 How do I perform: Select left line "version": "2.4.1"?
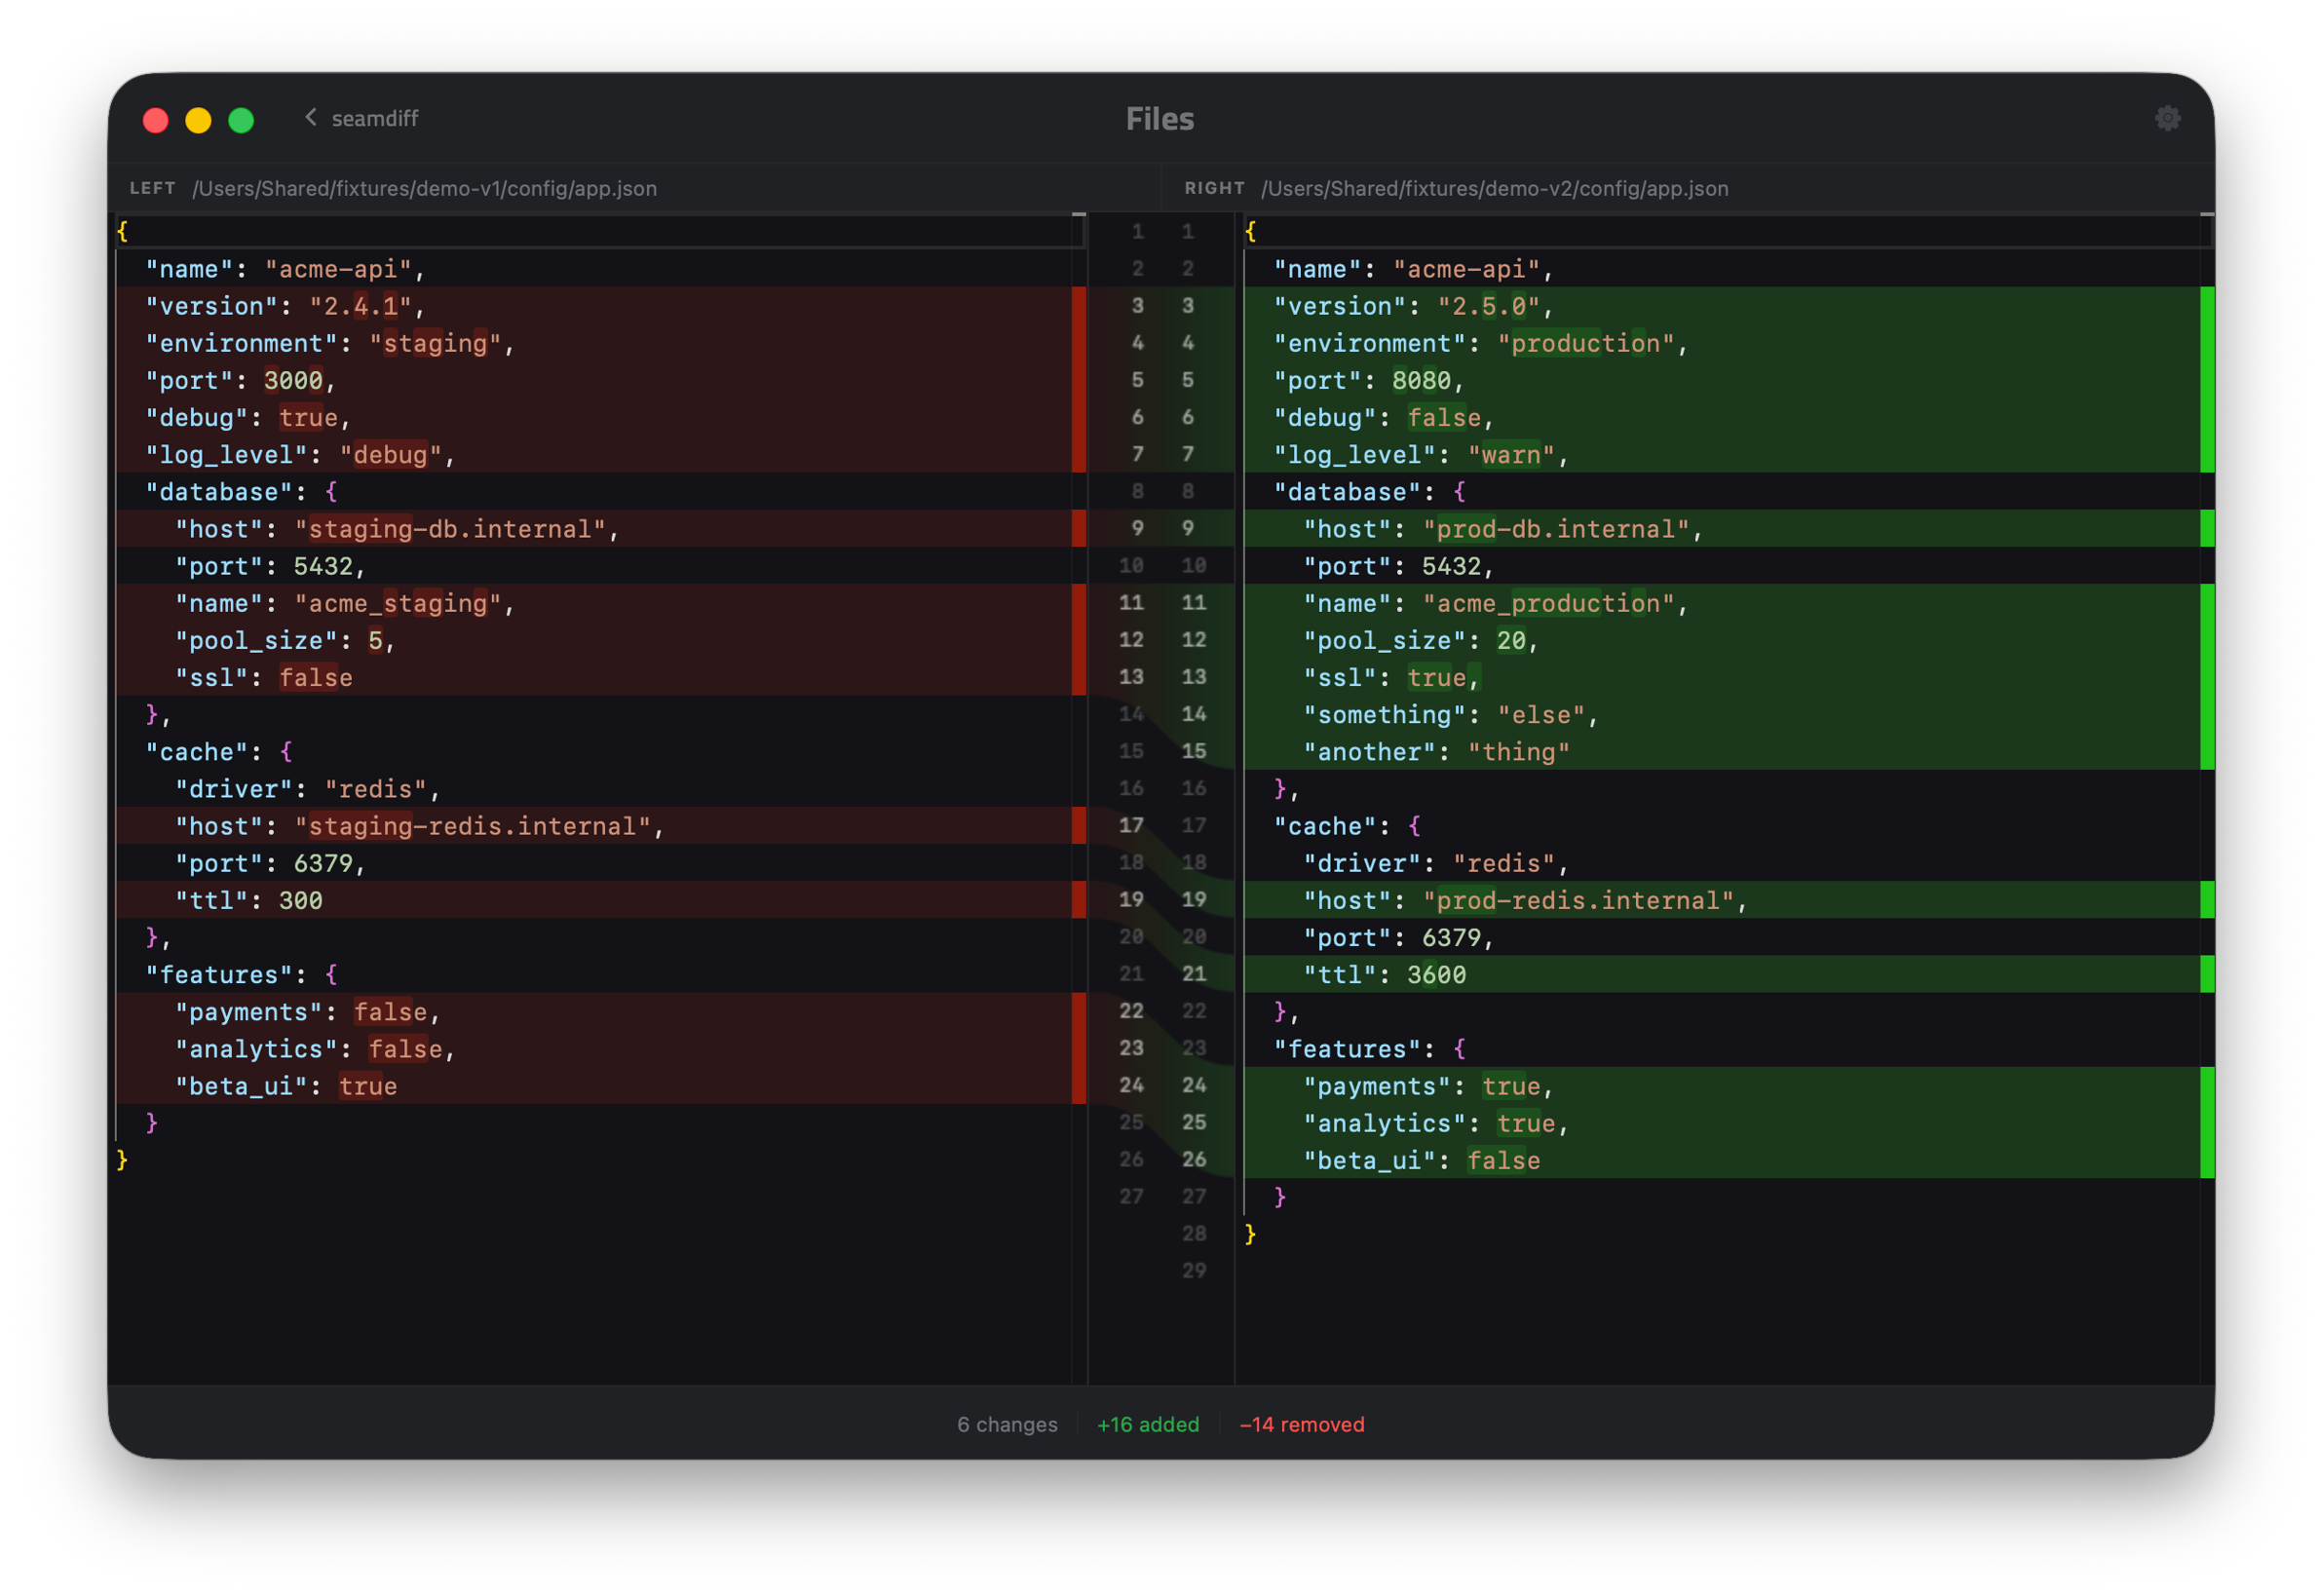[594, 306]
